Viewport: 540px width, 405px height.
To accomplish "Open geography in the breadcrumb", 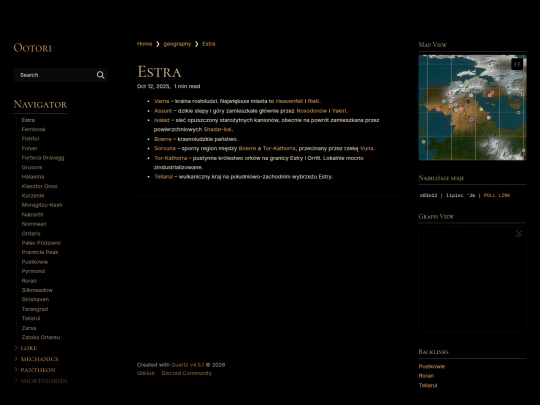I will pos(177,44).
